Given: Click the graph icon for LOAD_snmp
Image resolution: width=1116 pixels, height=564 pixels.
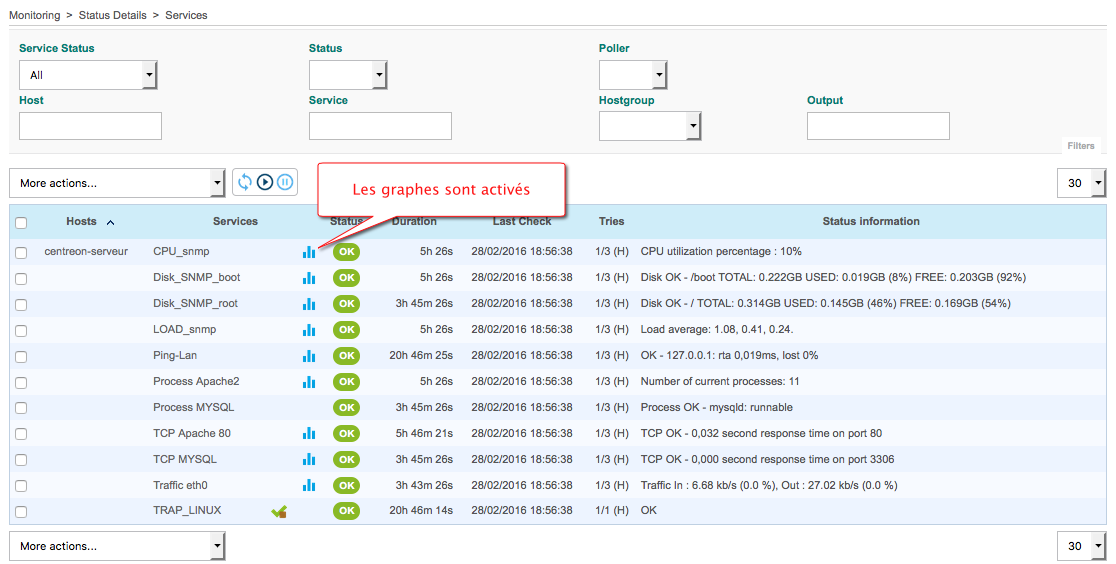Looking at the screenshot, I should (309, 330).
